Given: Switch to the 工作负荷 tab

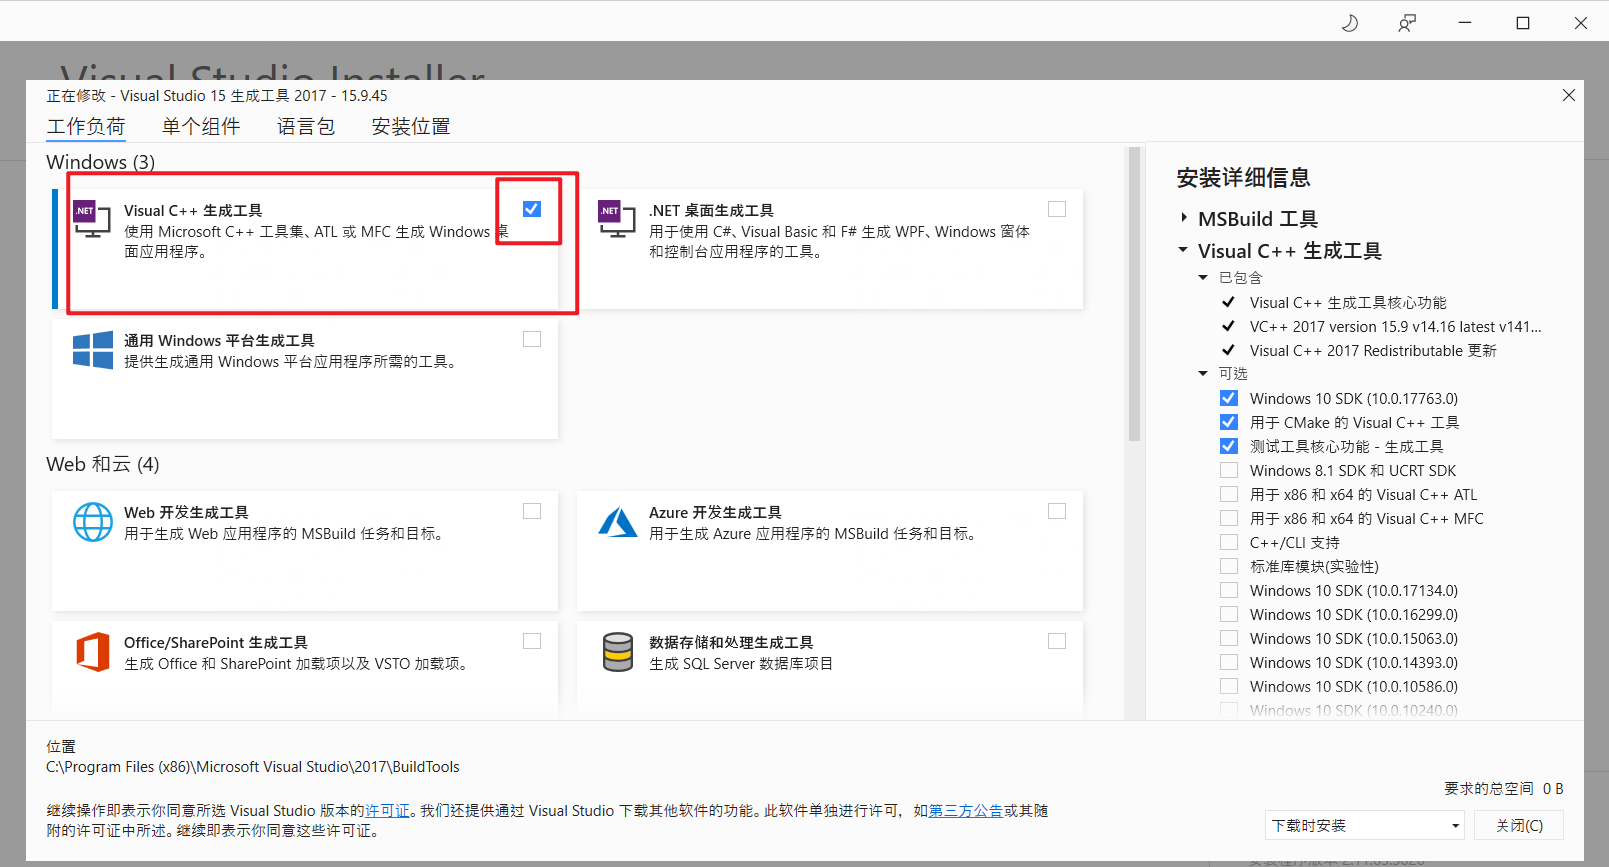Looking at the screenshot, I should pos(86,127).
